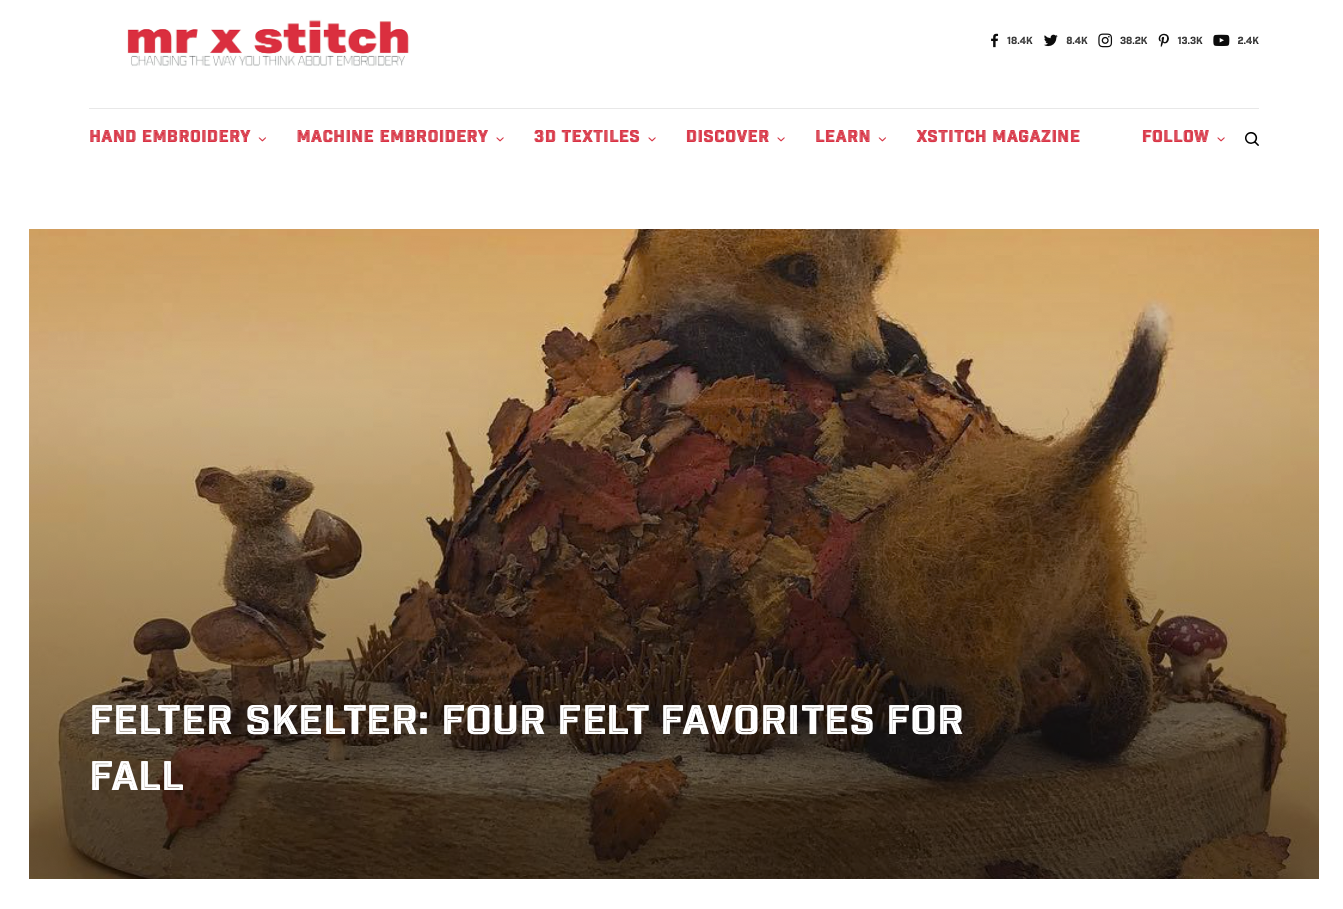Open the XStitch Magazine menu item
This screenshot has height=909, width=1343.
(998, 137)
